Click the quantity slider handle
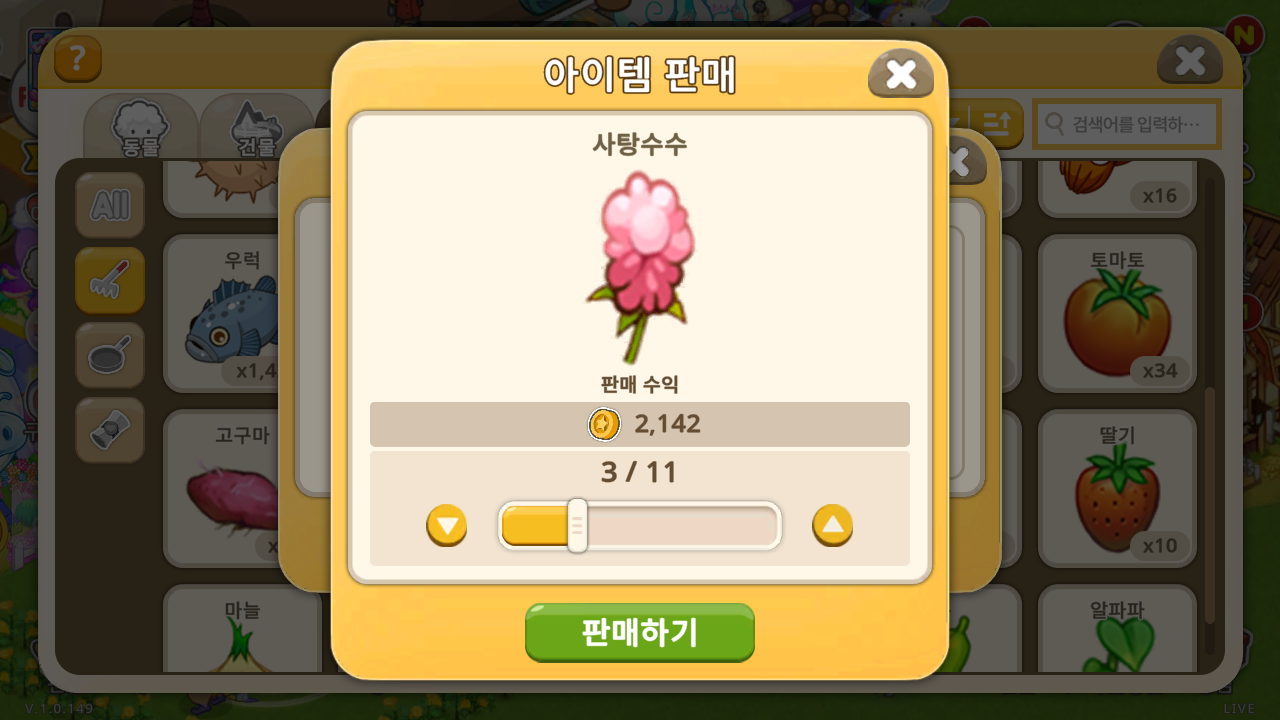The height and width of the screenshot is (720, 1280). [577, 525]
